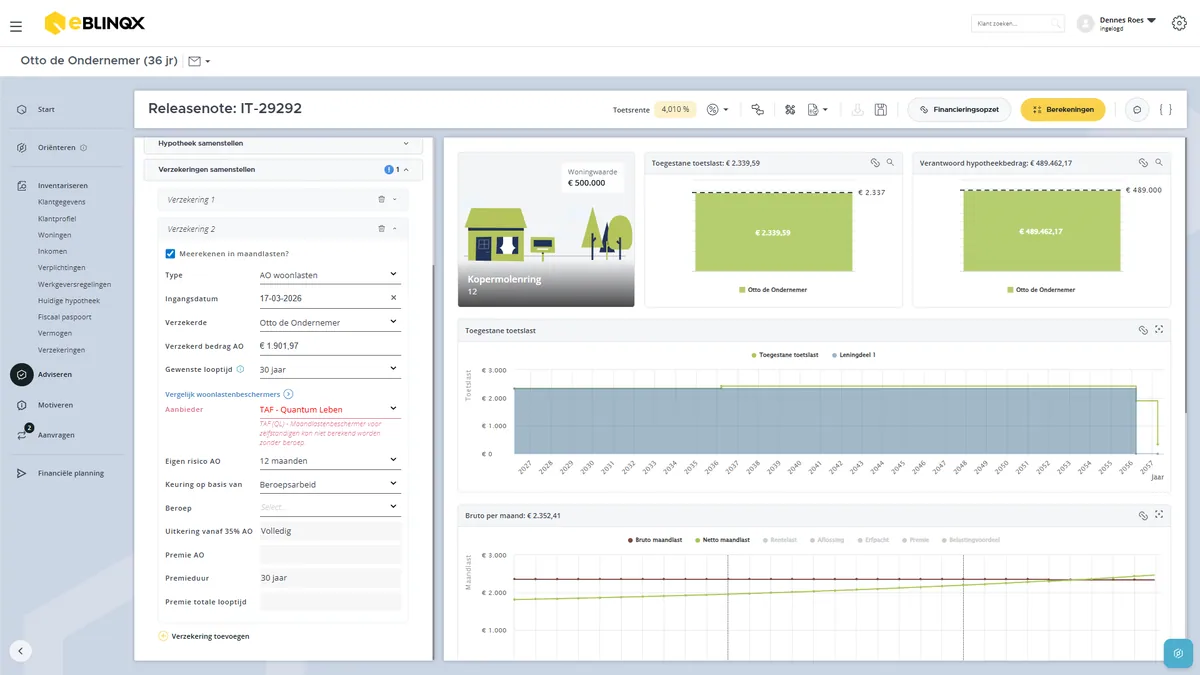
Task: Expand the Bruto per maand chart to fullscreen
Action: click(1159, 516)
